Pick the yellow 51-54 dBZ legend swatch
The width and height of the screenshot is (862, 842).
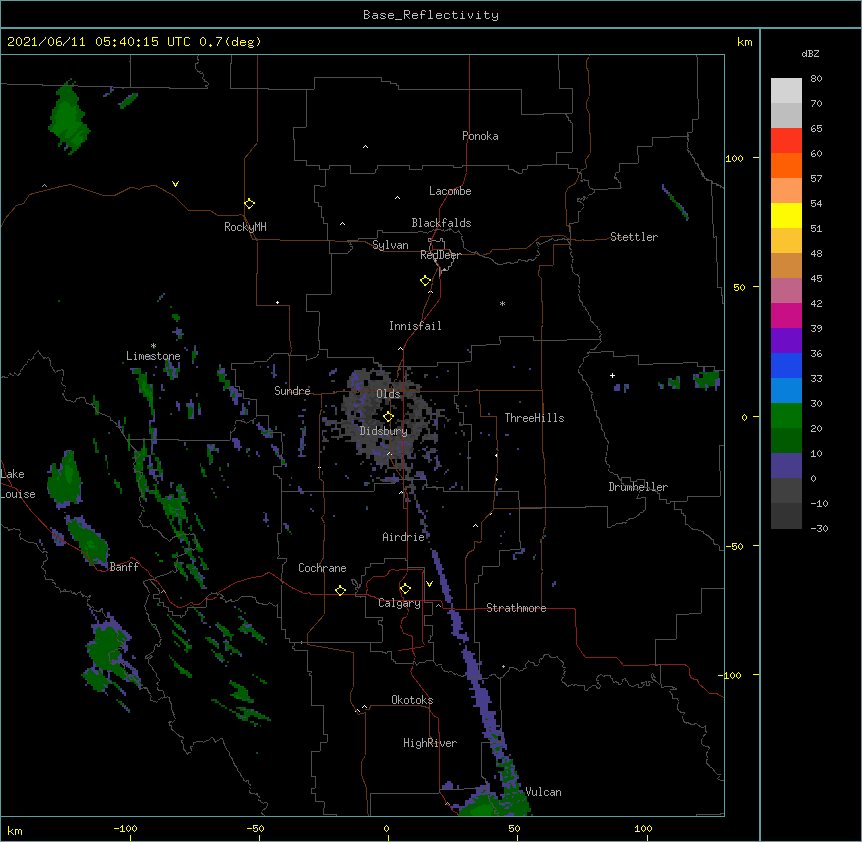click(x=786, y=215)
